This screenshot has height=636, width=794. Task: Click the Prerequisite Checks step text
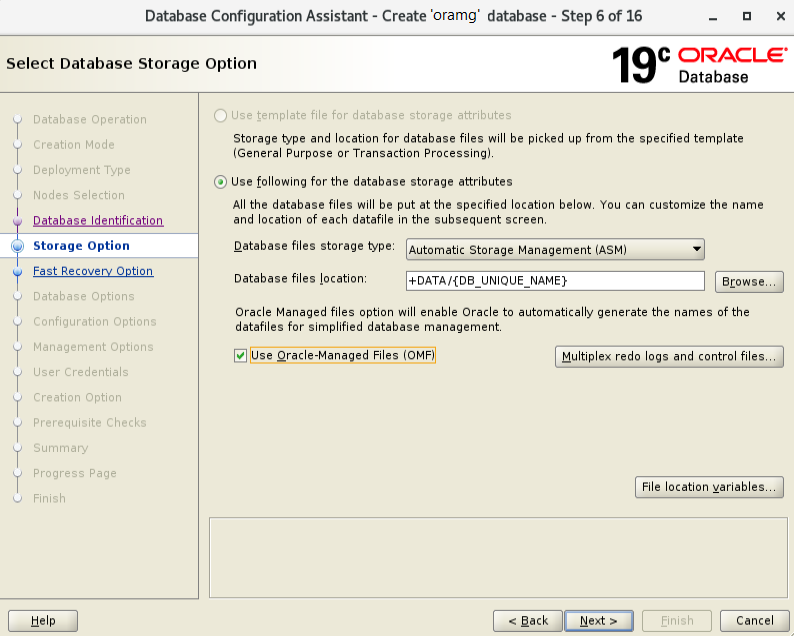[90, 423]
